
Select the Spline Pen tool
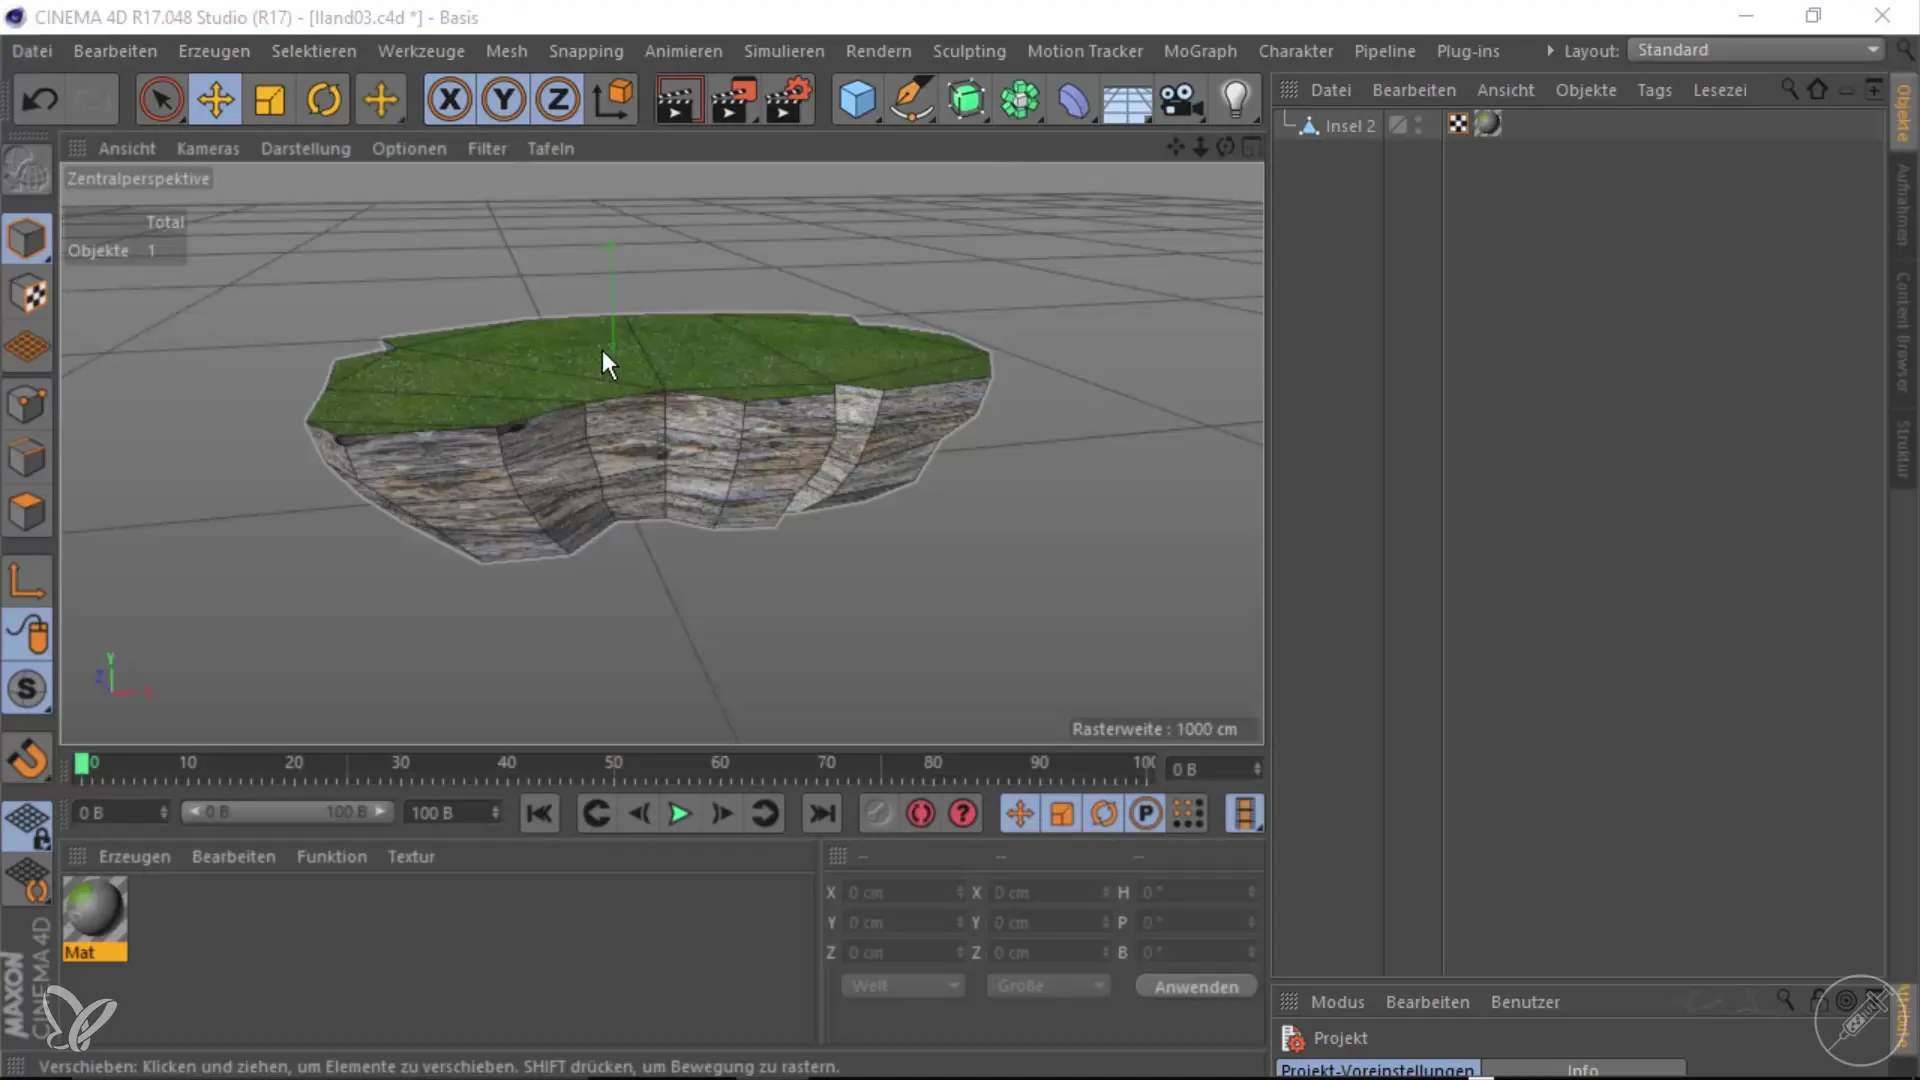[x=911, y=100]
